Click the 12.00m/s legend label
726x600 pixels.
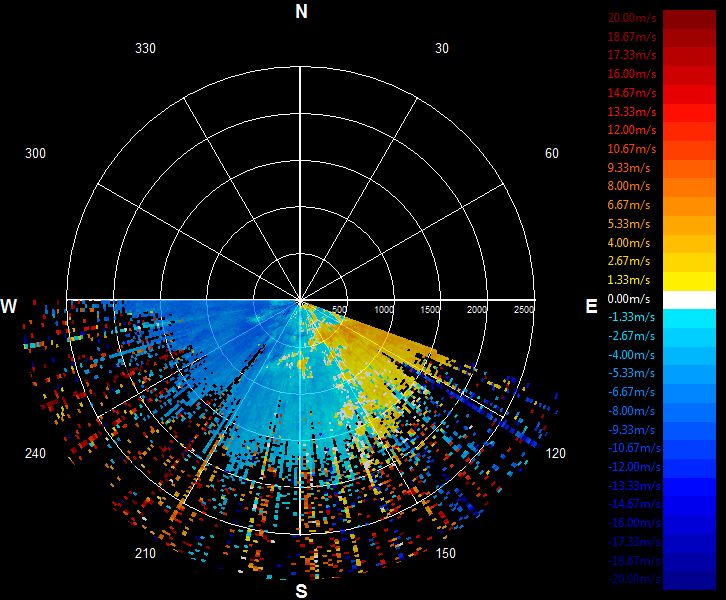tap(632, 130)
